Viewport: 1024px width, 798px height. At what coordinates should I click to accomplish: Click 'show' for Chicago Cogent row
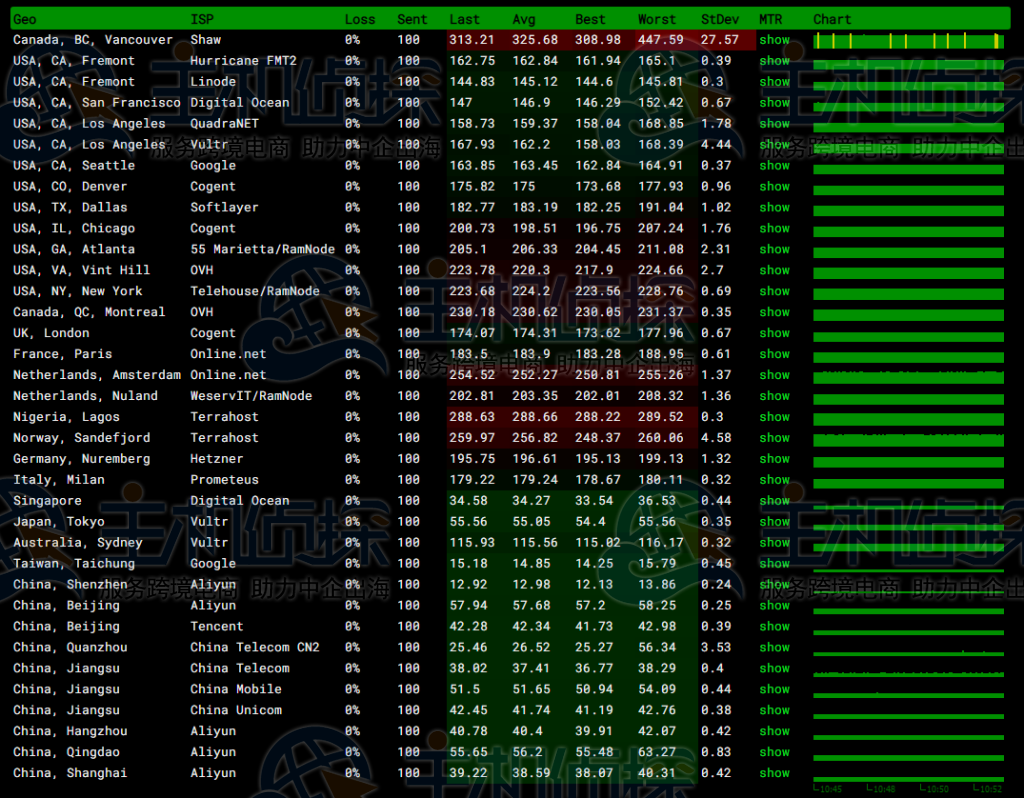[774, 228]
